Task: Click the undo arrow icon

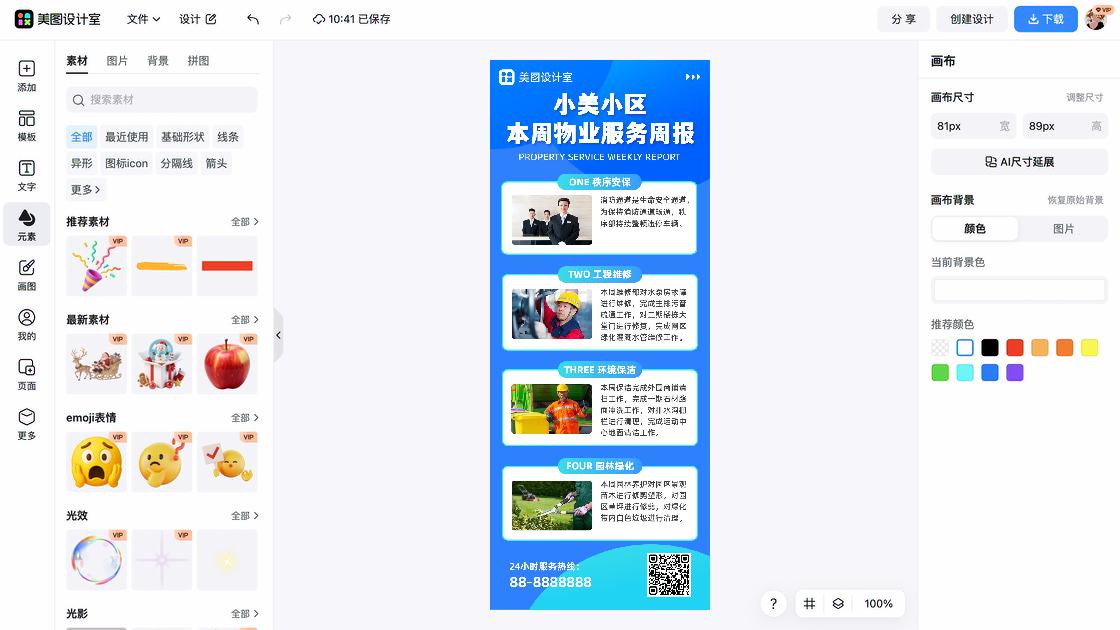Action: (x=253, y=19)
